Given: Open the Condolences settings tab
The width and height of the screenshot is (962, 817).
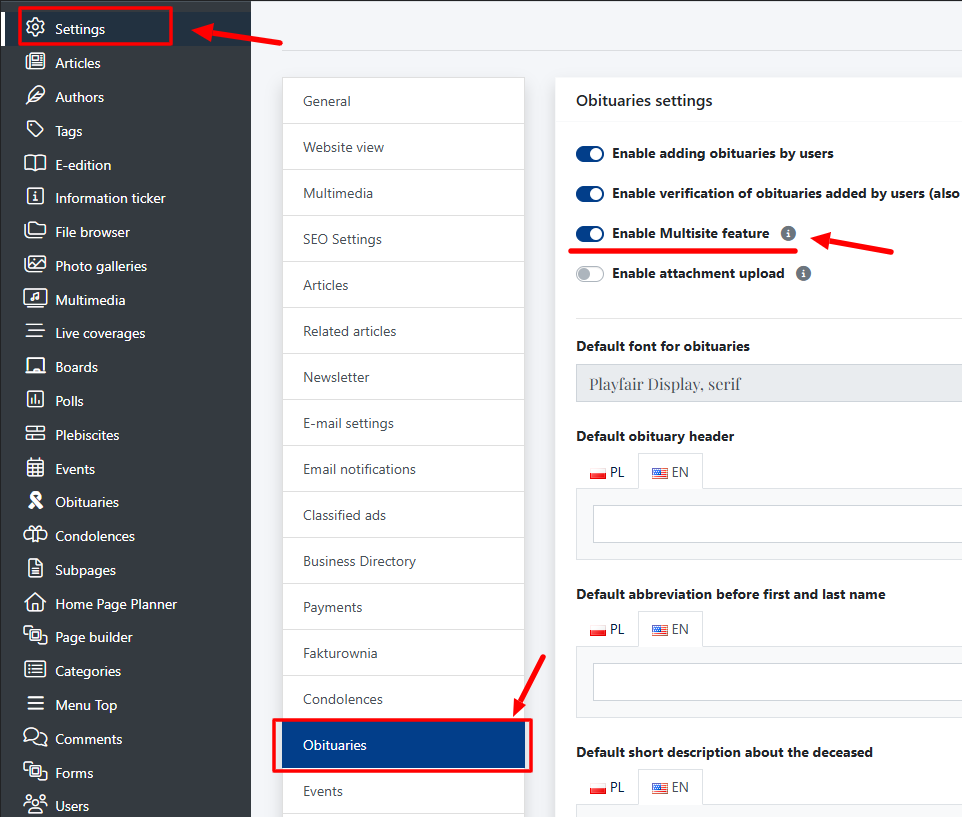Looking at the screenshot, I should point(403,699).
